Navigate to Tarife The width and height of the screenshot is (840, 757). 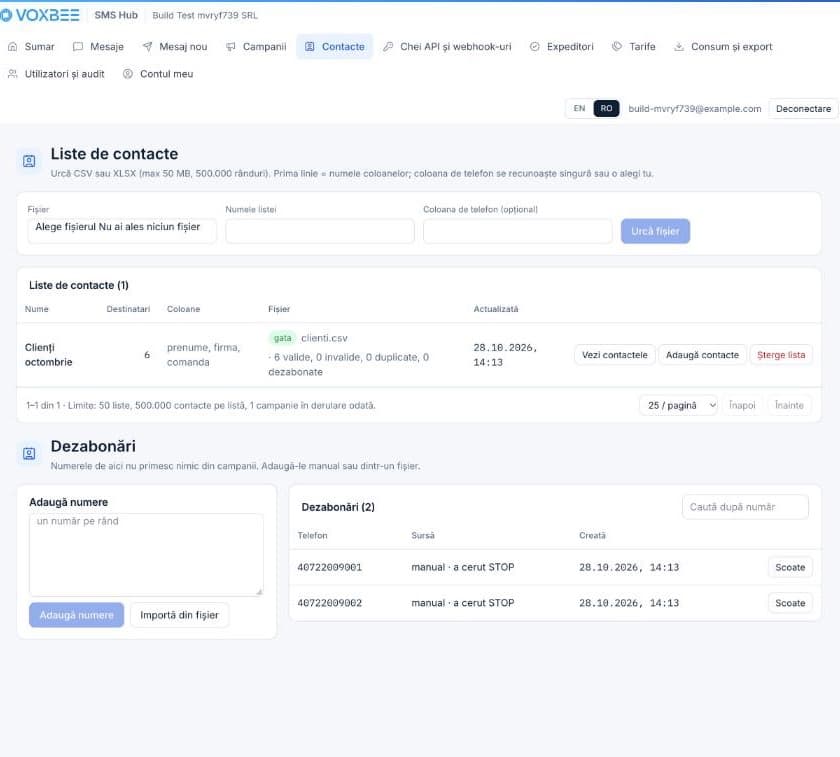coord(634,47)
